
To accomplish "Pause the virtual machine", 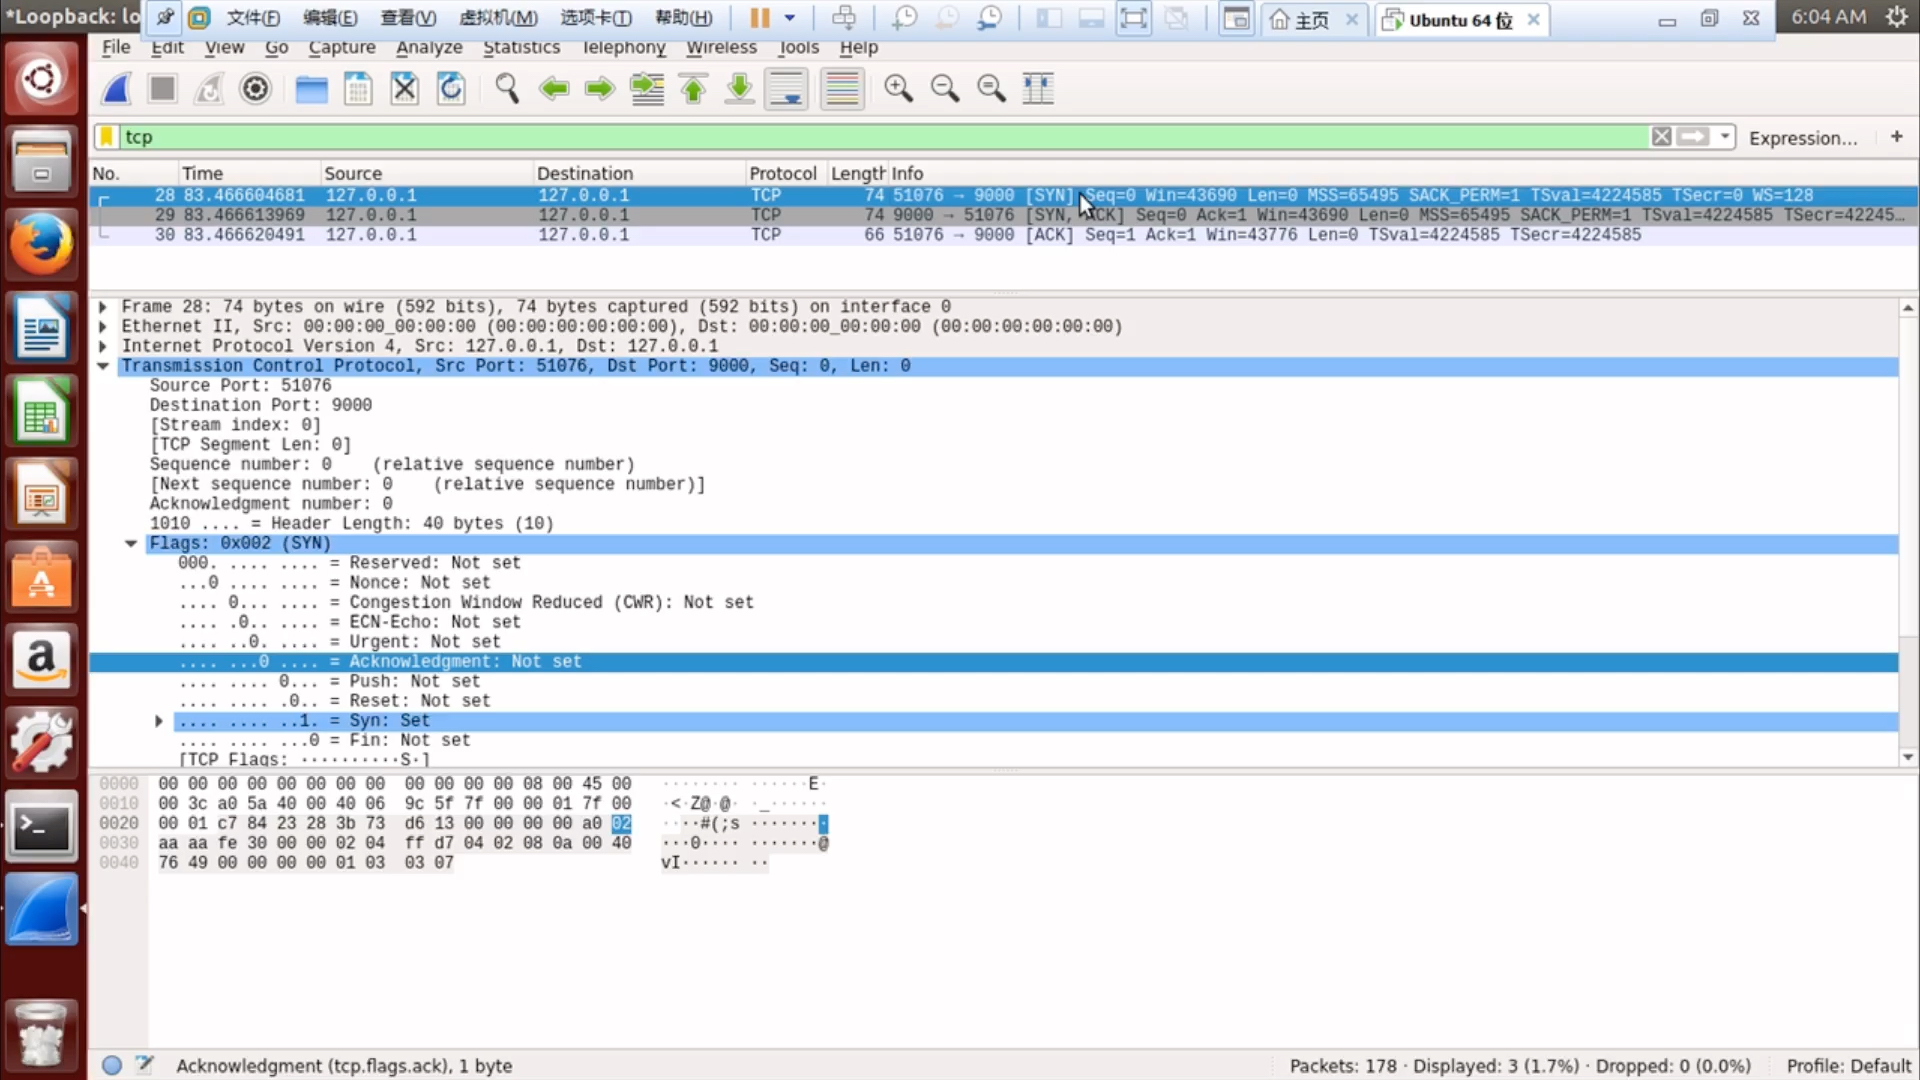I will [x=760, y=18].
